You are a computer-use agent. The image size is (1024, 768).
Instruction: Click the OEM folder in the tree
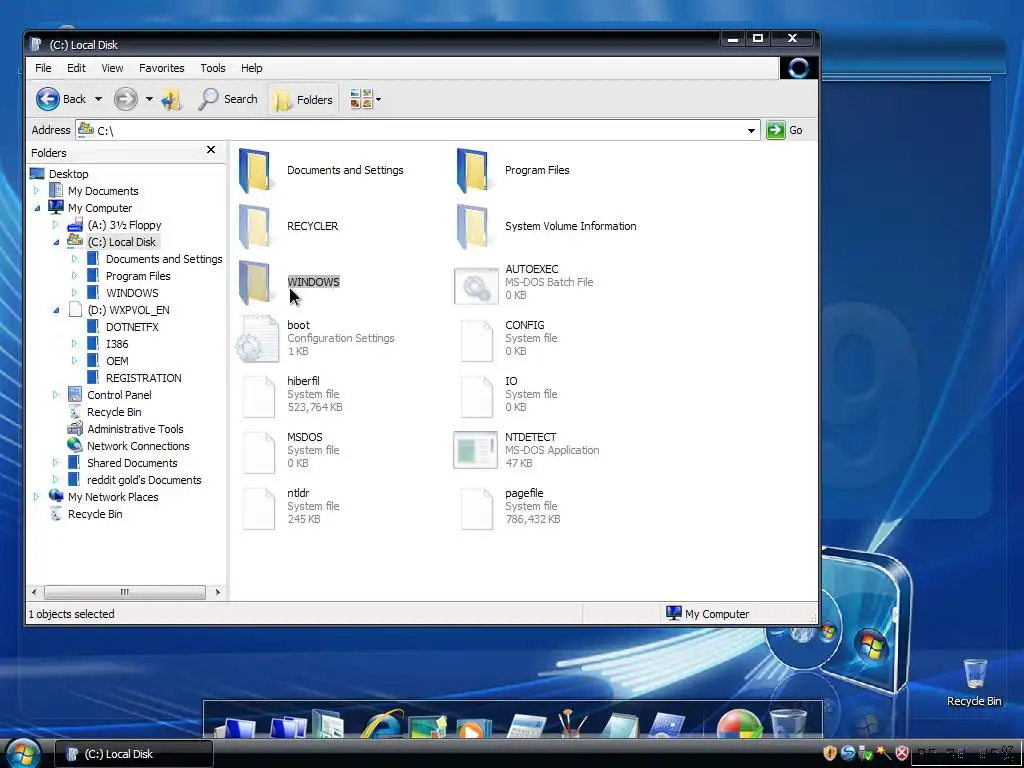[118, 360]
